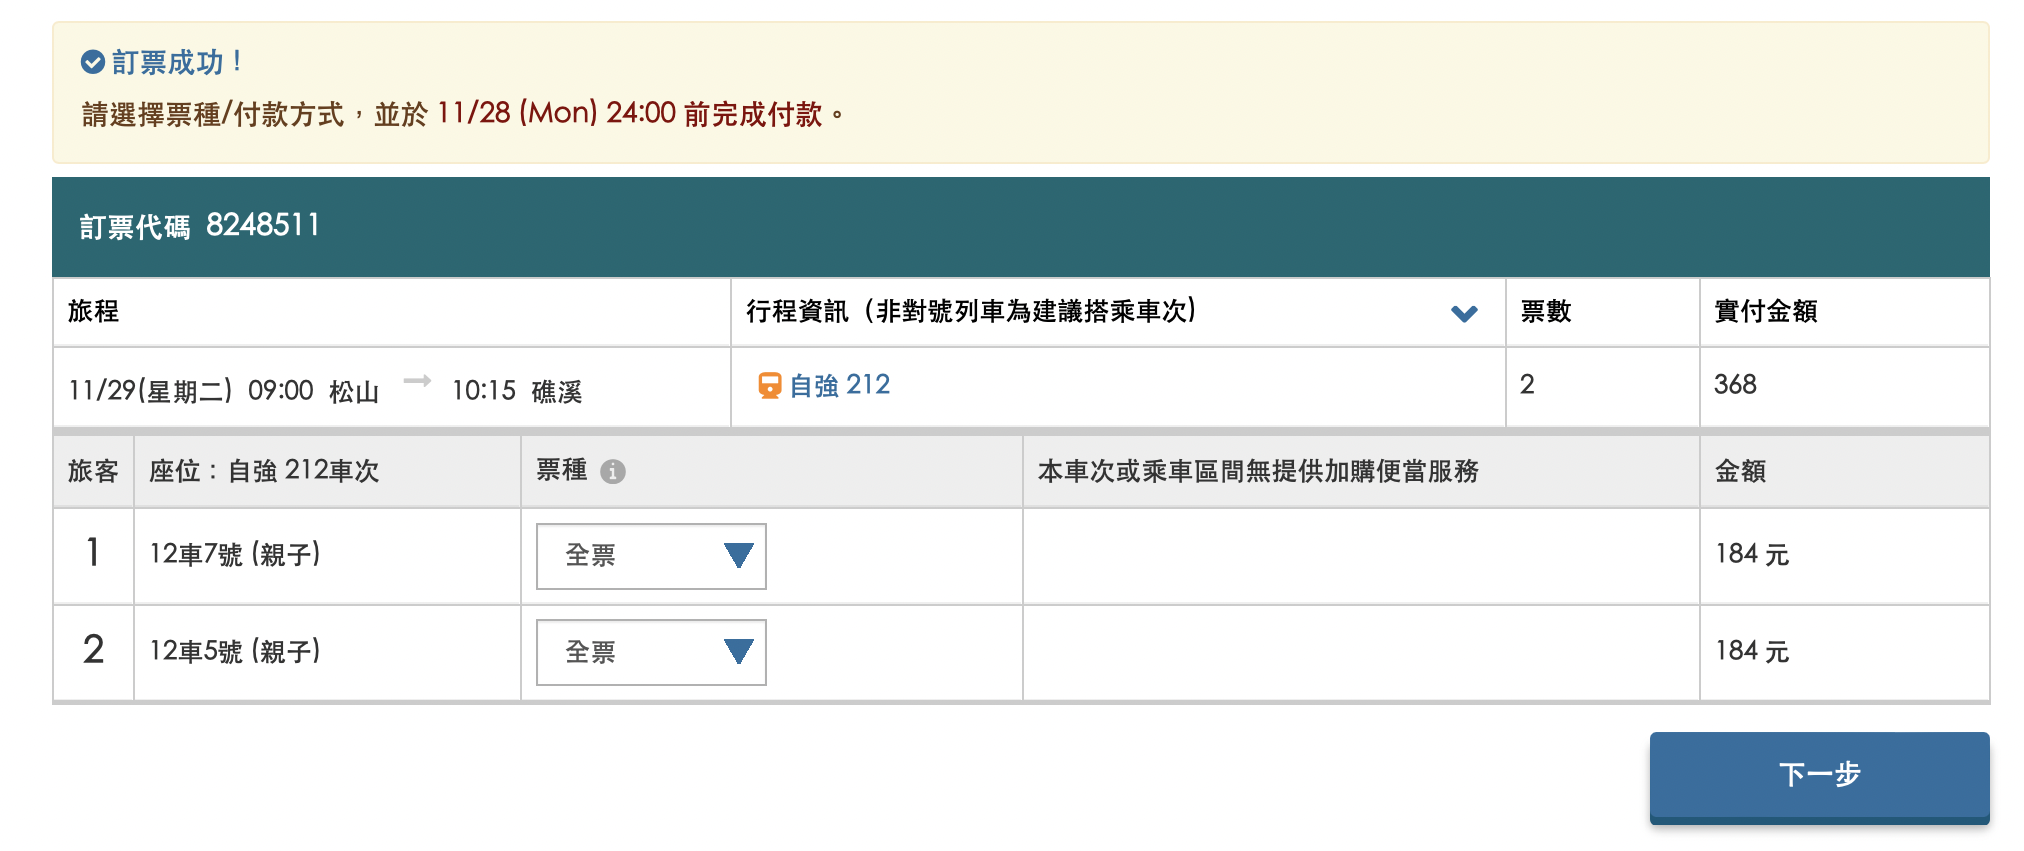2024x851 pixels.
Task: Click the arrow icon between 松山 and 礁溪
Action: coord(417,381)
